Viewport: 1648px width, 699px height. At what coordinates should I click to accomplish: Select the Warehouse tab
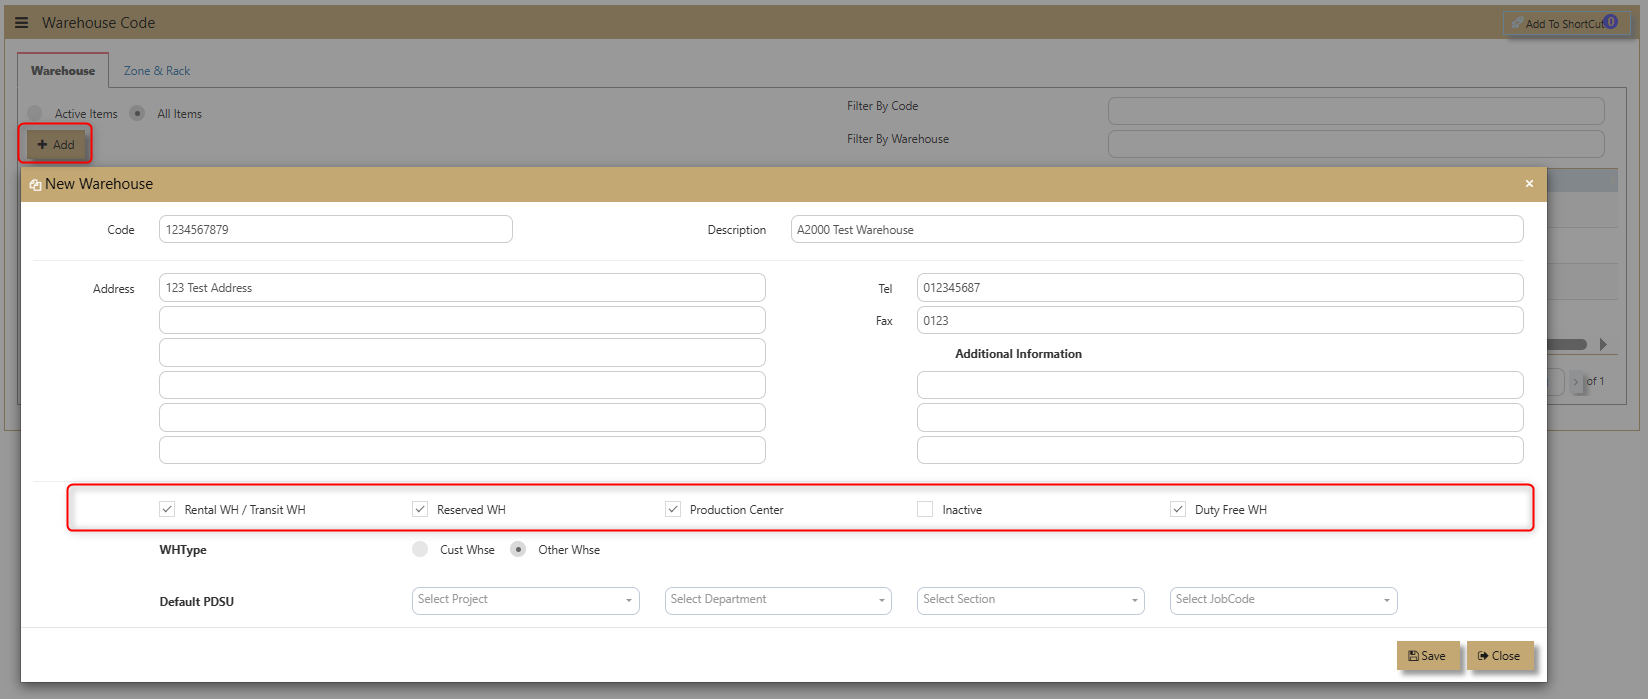[x=63, y=71]
